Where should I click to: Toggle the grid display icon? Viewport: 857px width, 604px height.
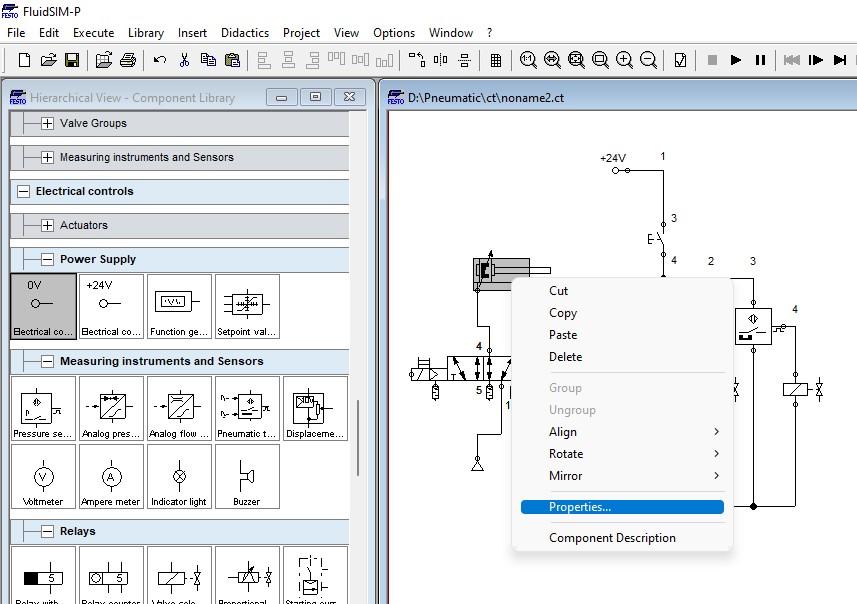(x=496, y=60)
